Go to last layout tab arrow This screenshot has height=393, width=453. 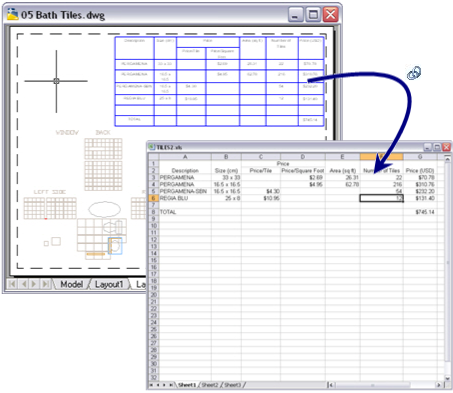pyautogui.click(x=45, y=284)
